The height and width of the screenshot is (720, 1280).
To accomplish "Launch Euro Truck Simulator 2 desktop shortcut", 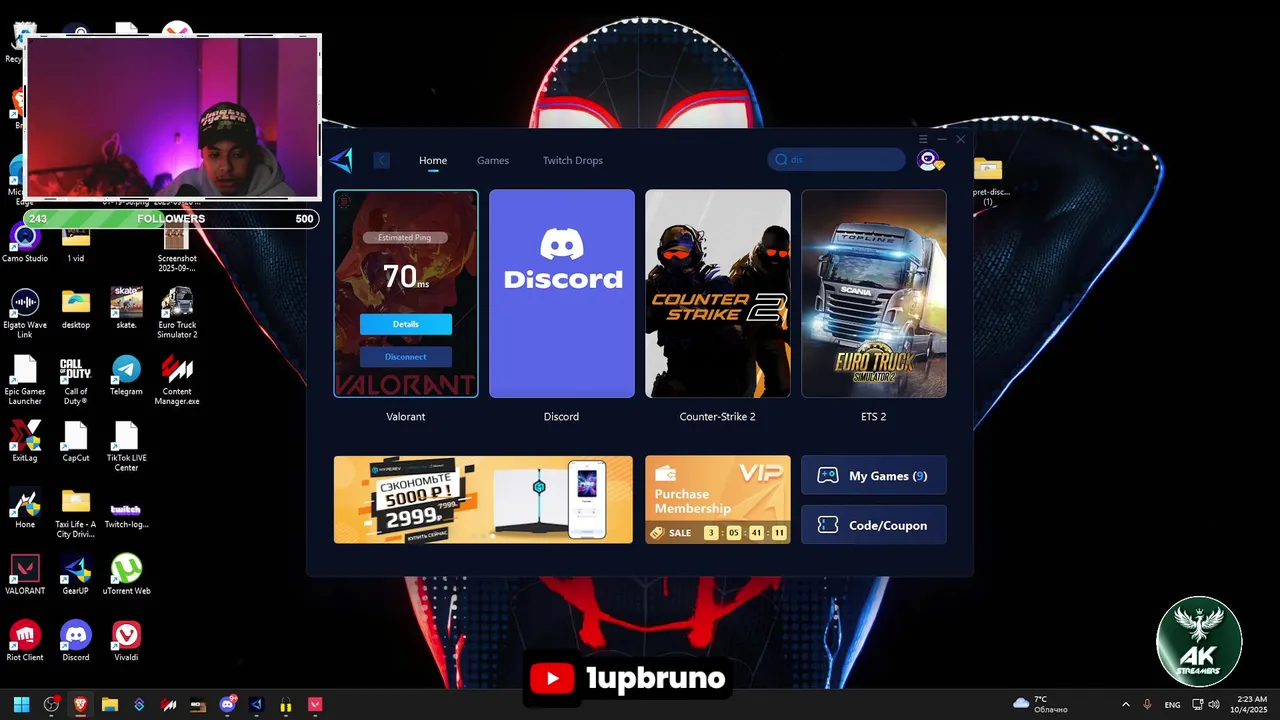I will pyautogui.click(x=177, y=313).
